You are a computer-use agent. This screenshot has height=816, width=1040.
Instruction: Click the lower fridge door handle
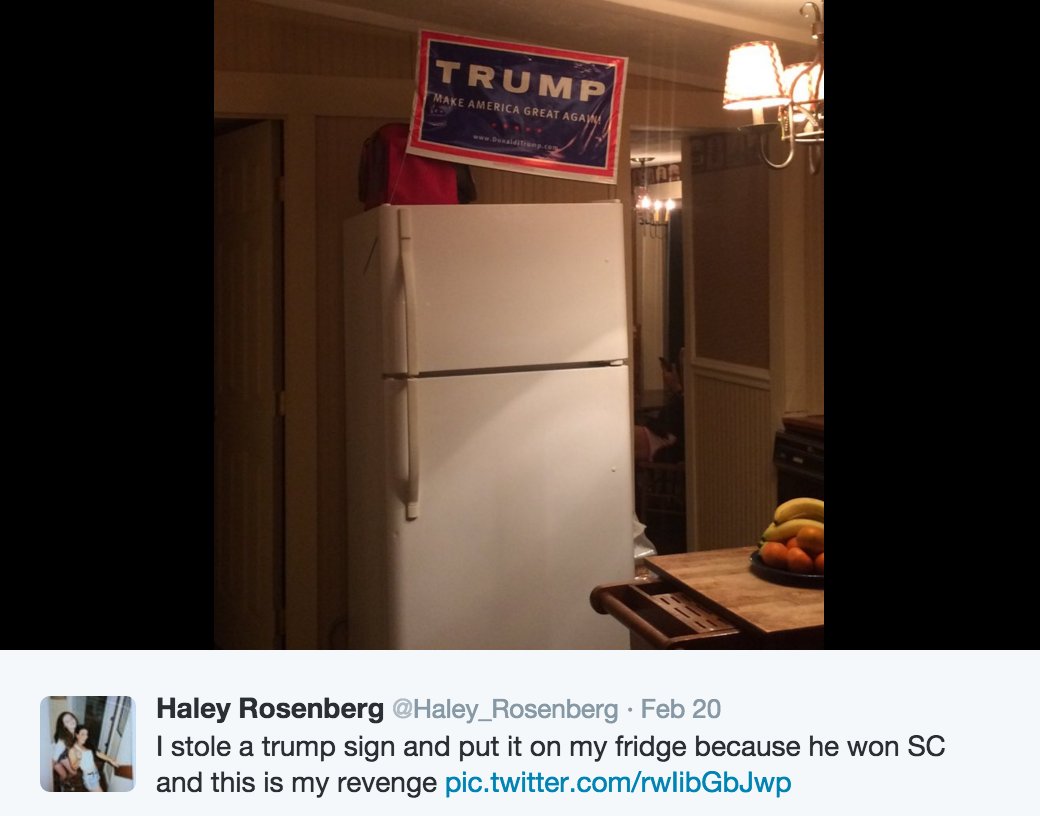pyautogui.click(x=409, y=448)
